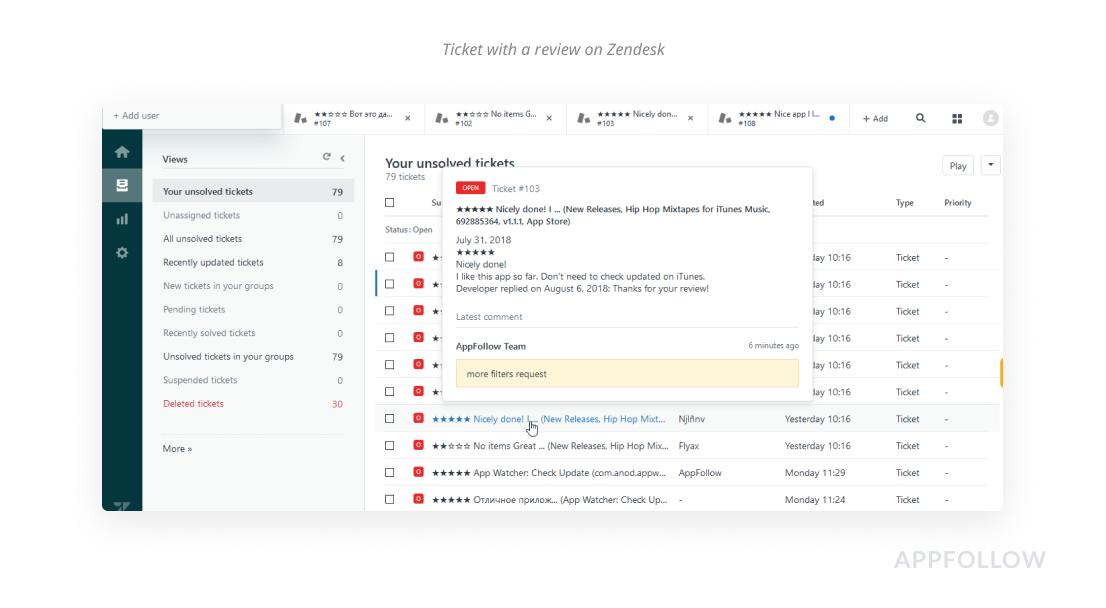This screenshot has height=608, width=1106.
Task: Select 'Deleted tickets' view
Action: pos(193,404)
